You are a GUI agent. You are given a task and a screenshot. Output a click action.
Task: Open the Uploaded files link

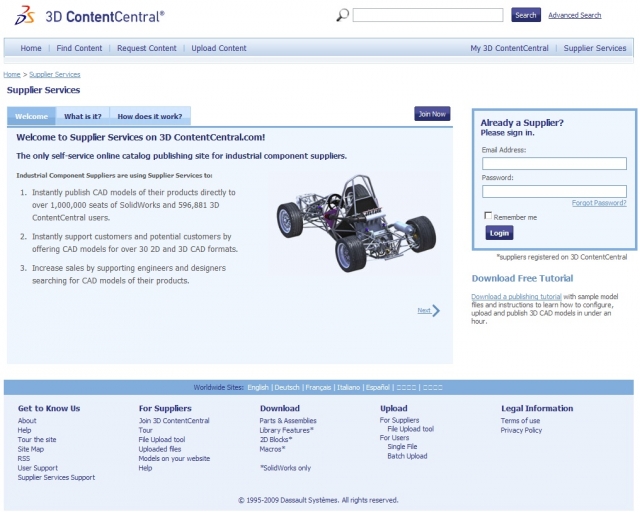coord(160,449)
